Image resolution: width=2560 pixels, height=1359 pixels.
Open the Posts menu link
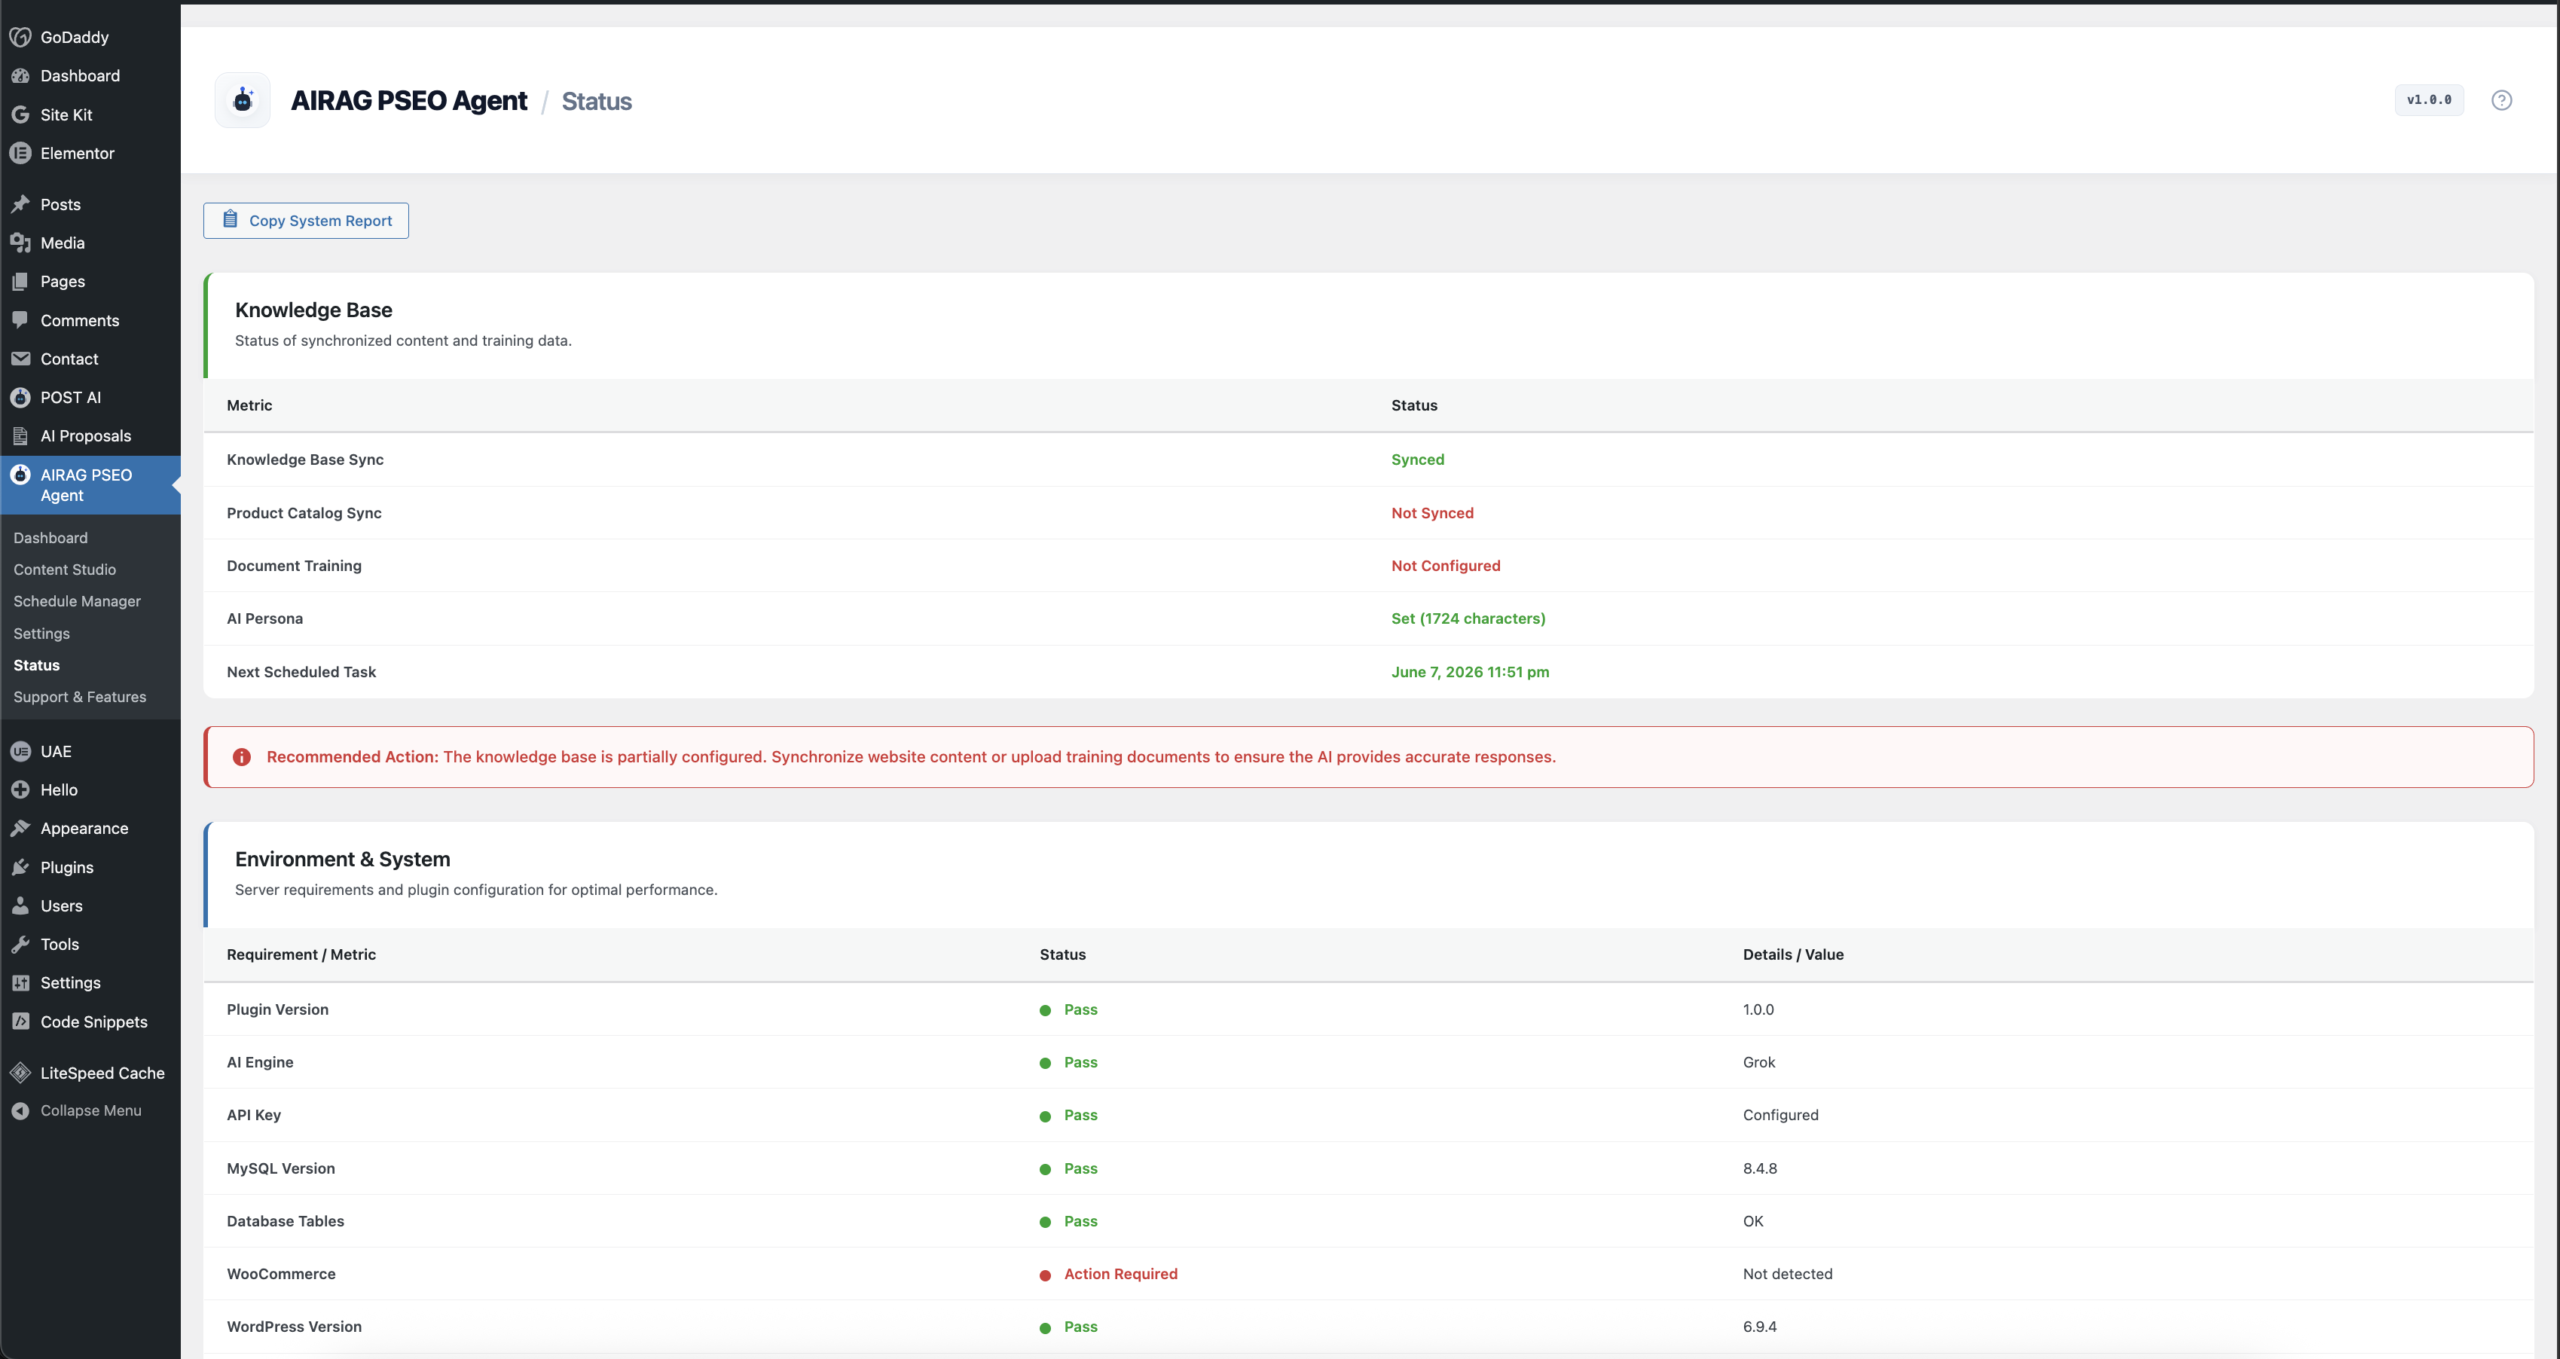point(61,204)
